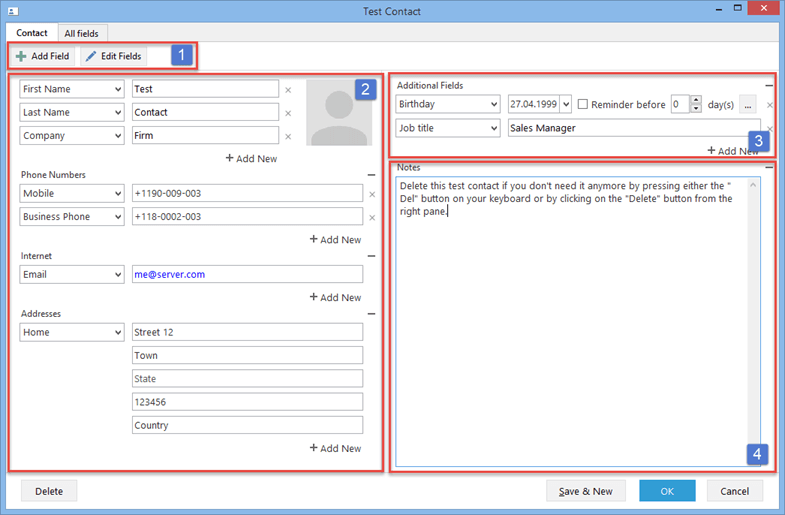This screenshot has height=515, width=785.
Task: Click the Town address field
Action: click(x=247, y=355)
